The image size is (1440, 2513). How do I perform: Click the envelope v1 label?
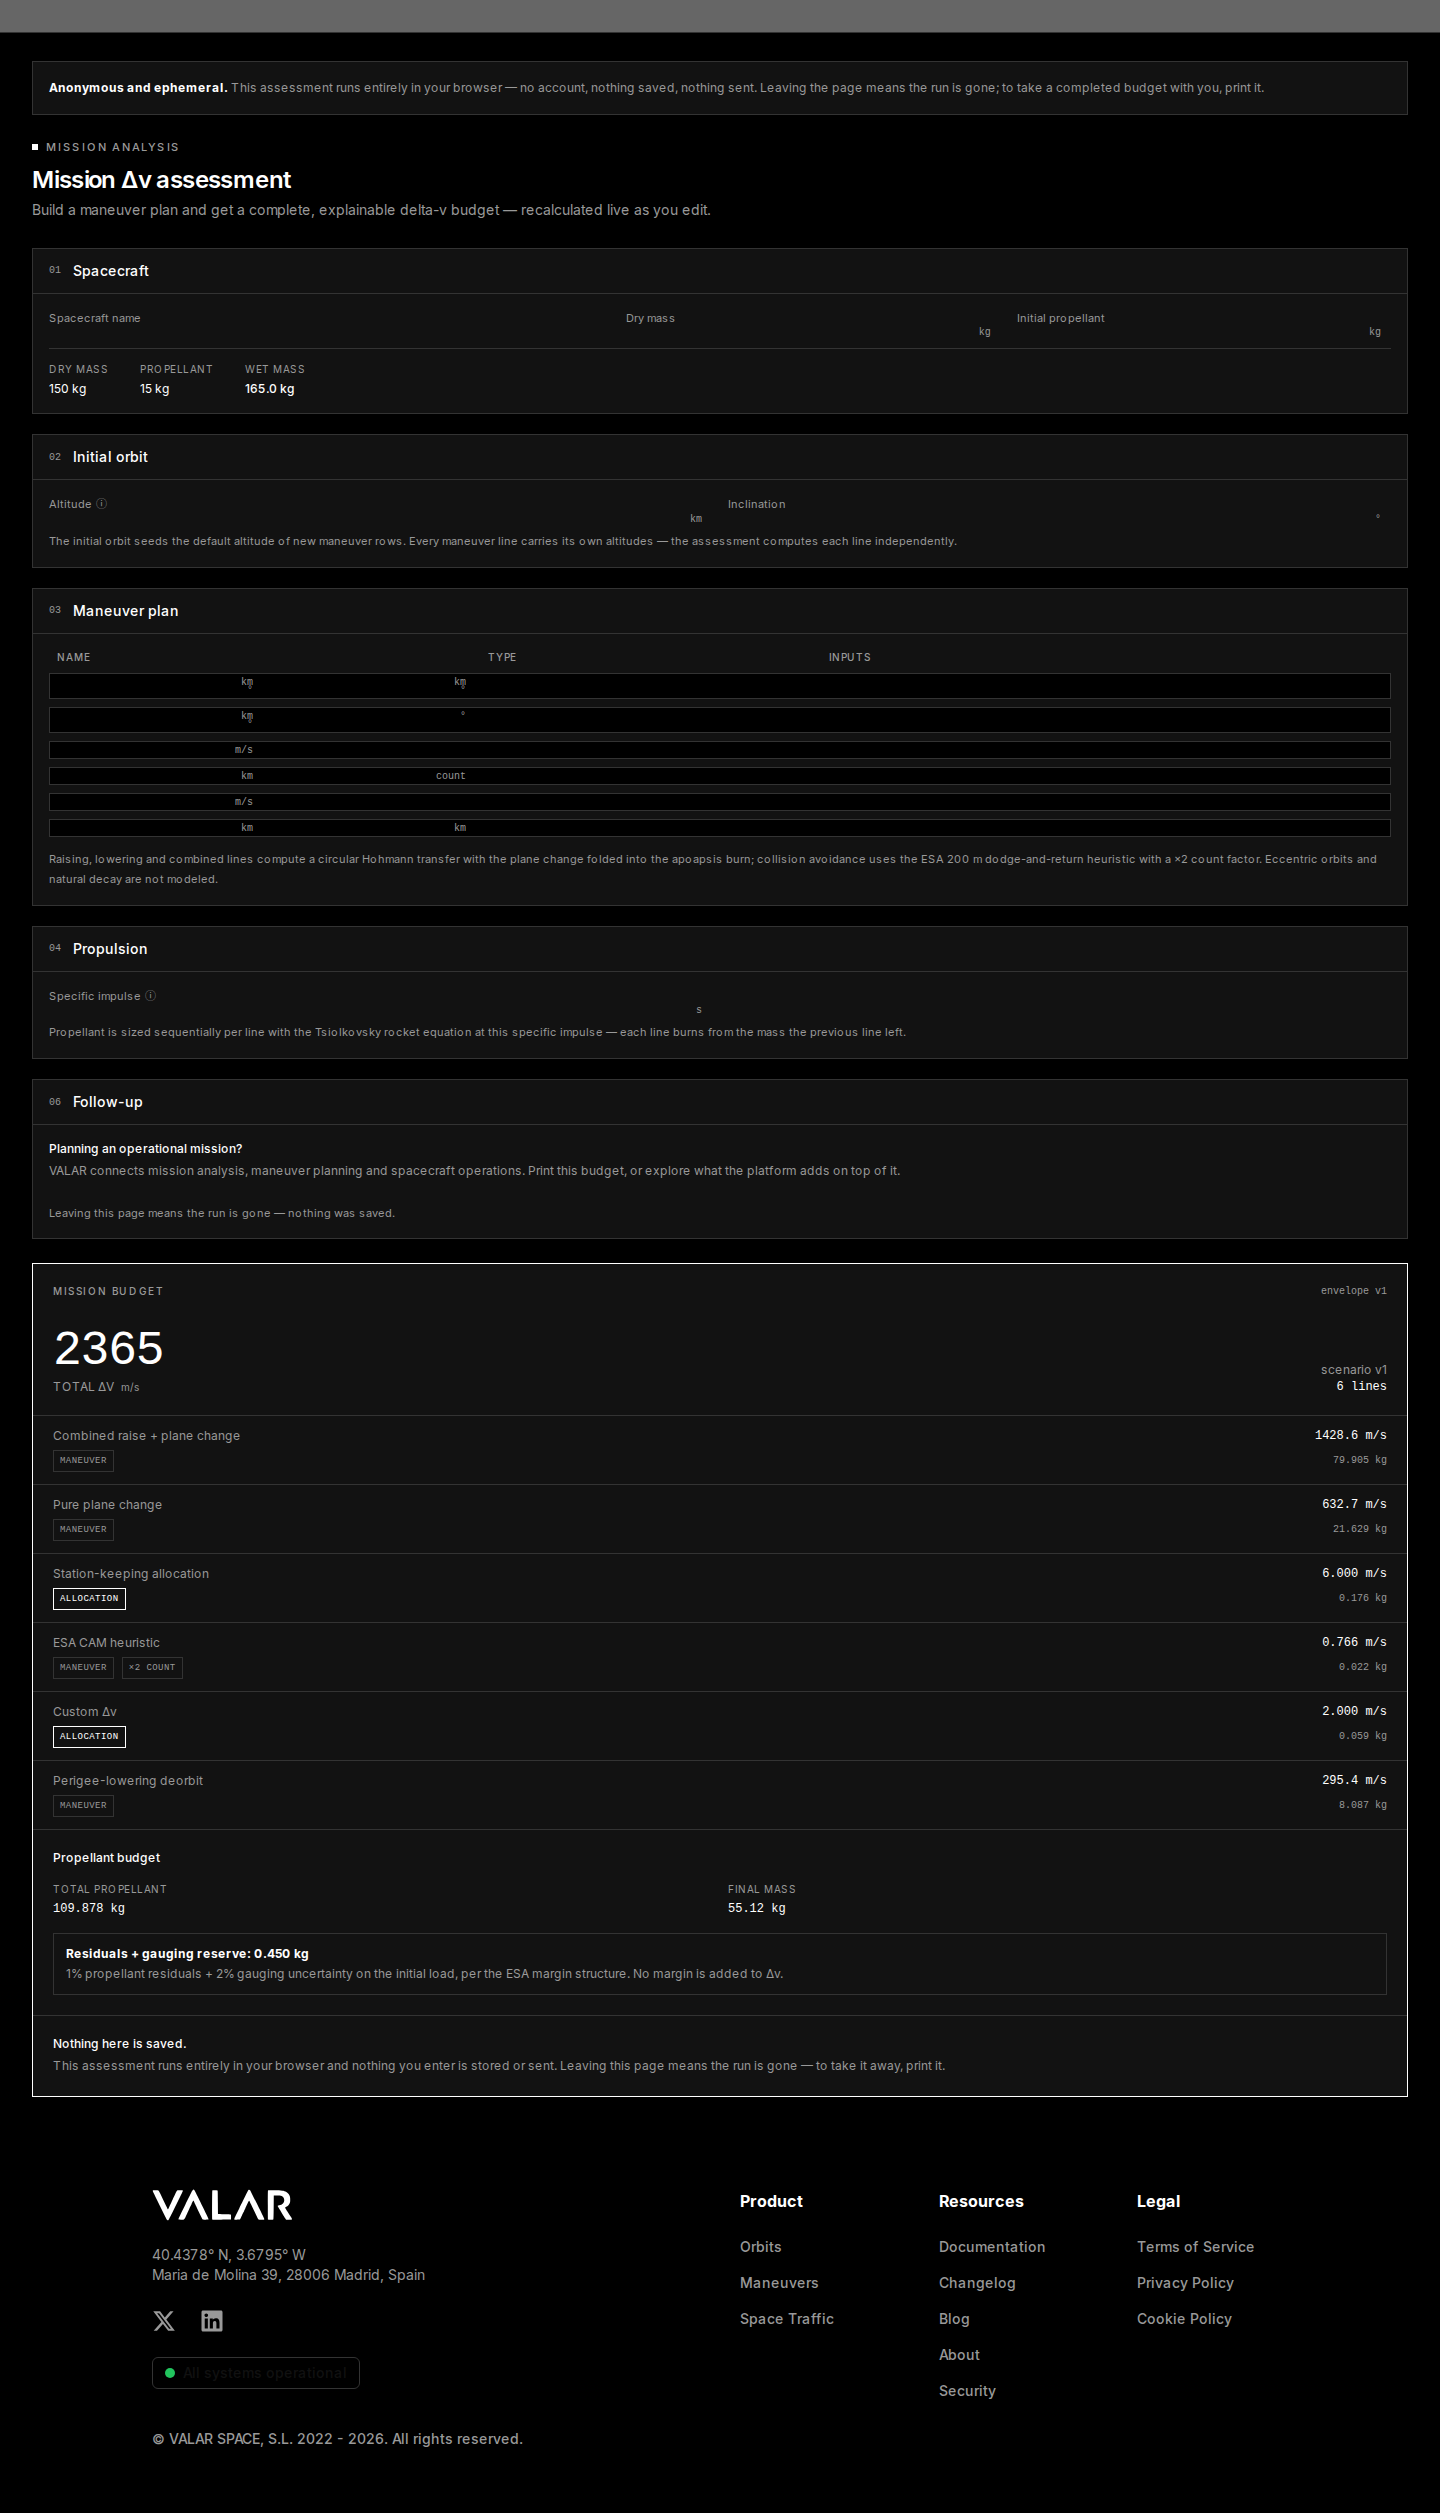(1354, 1291)
